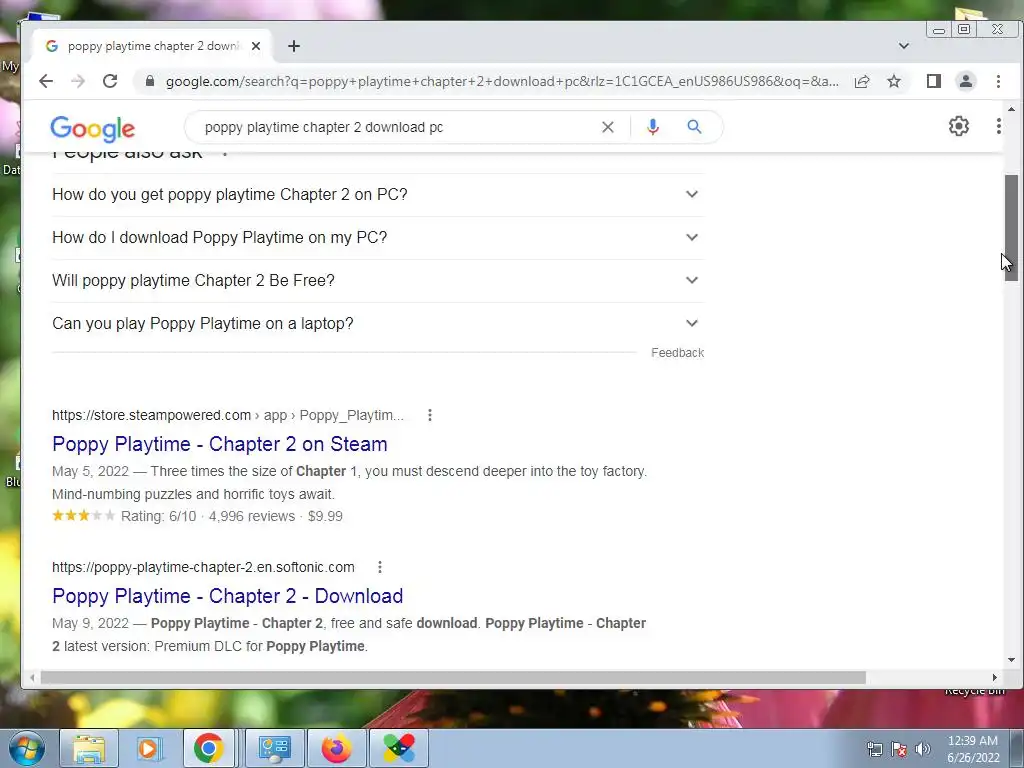Select the poppy playtime browser tab

[x=153, y=46]
